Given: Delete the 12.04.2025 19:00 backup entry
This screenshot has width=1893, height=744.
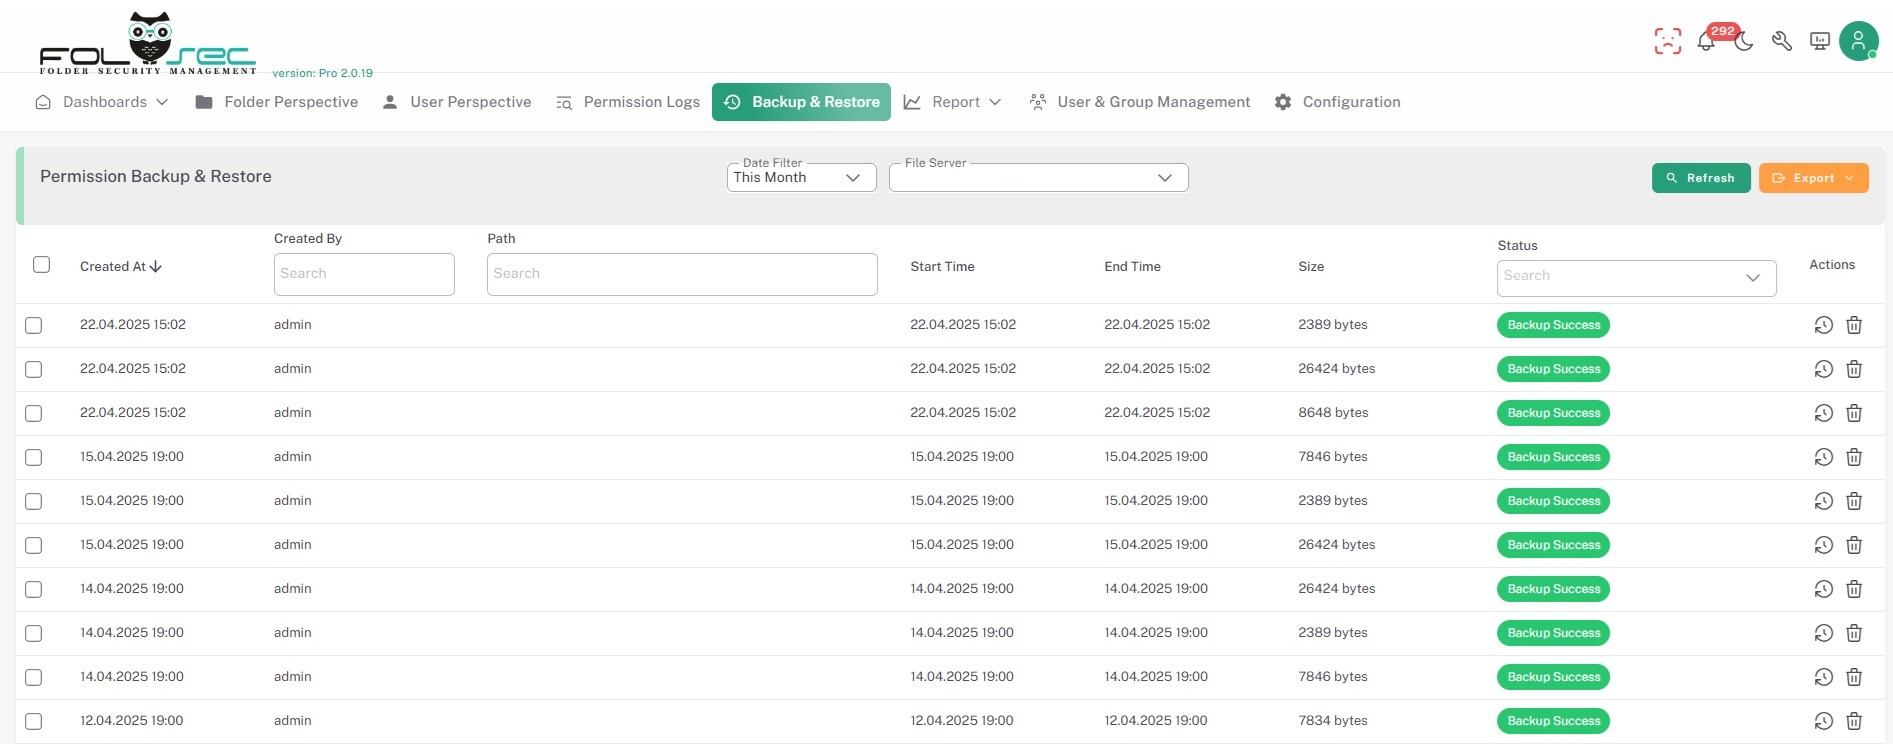Looking at the screenshot, I should click(1853, 721).
